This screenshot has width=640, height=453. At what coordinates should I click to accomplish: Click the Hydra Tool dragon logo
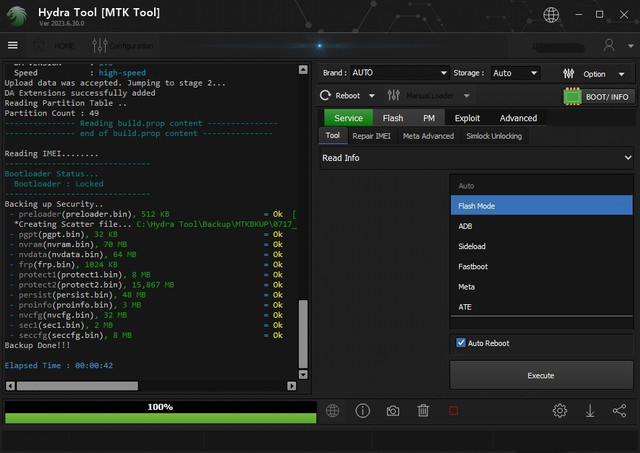click(16, 16)
